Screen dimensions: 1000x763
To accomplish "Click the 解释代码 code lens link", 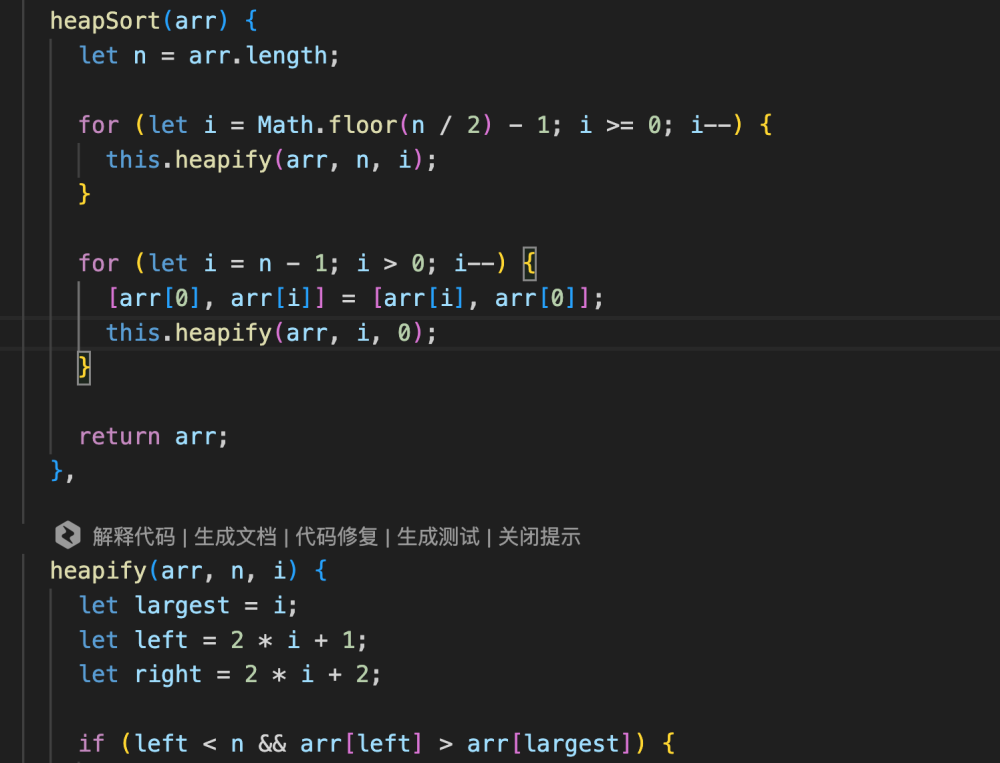I will 133,537.
